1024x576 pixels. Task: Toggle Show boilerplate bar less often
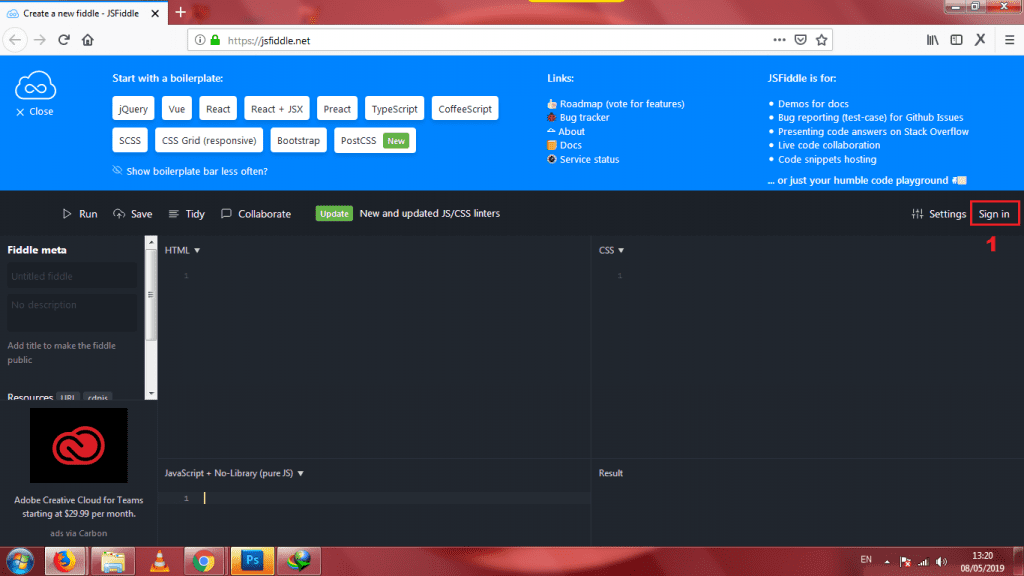(190, 171)
